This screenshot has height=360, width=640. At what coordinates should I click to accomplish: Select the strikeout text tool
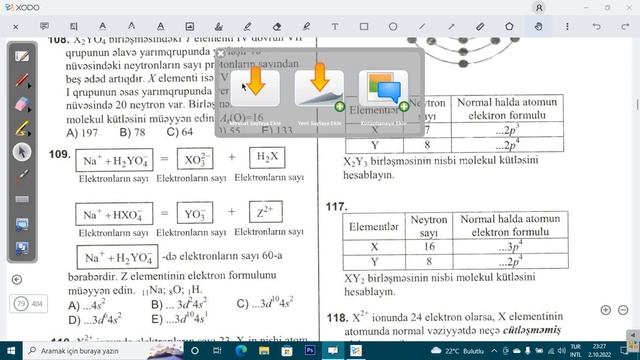click(160, 27)
